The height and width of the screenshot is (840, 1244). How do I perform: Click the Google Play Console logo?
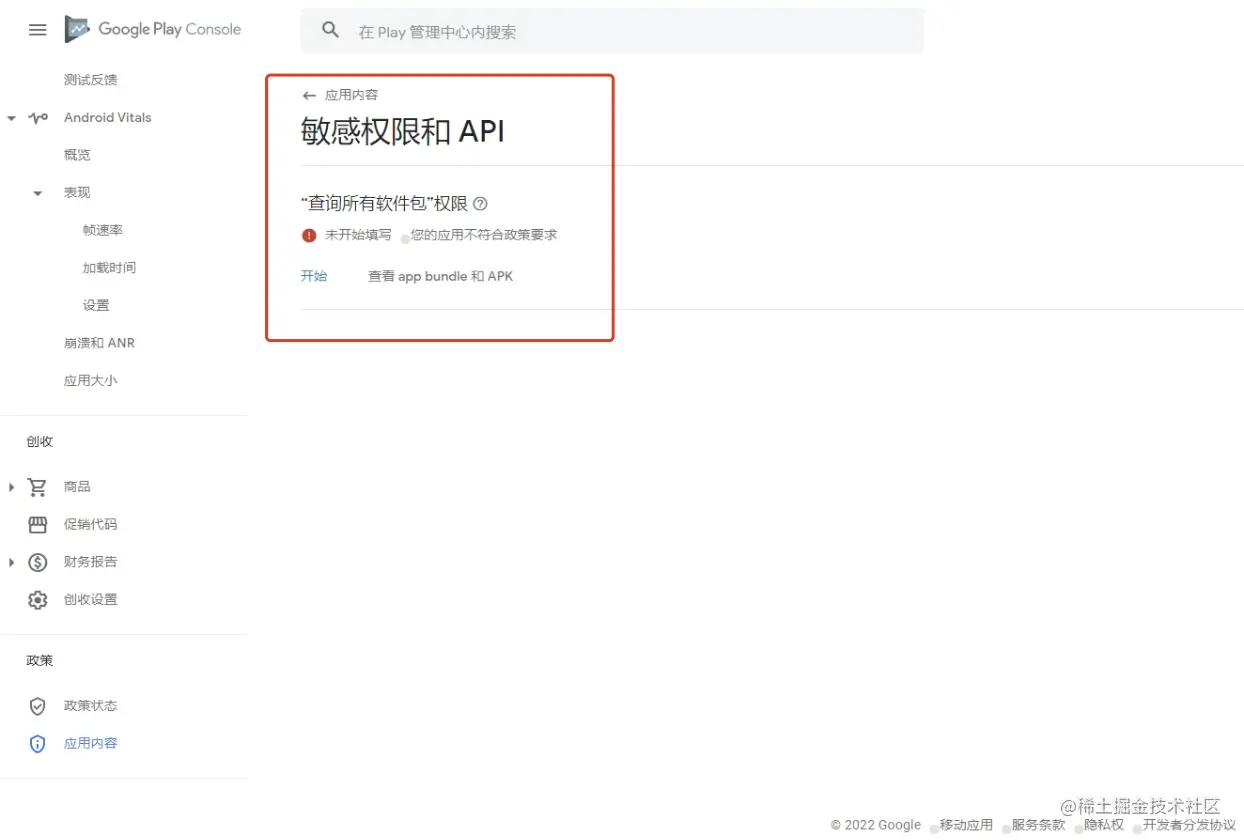click(152, 29)
